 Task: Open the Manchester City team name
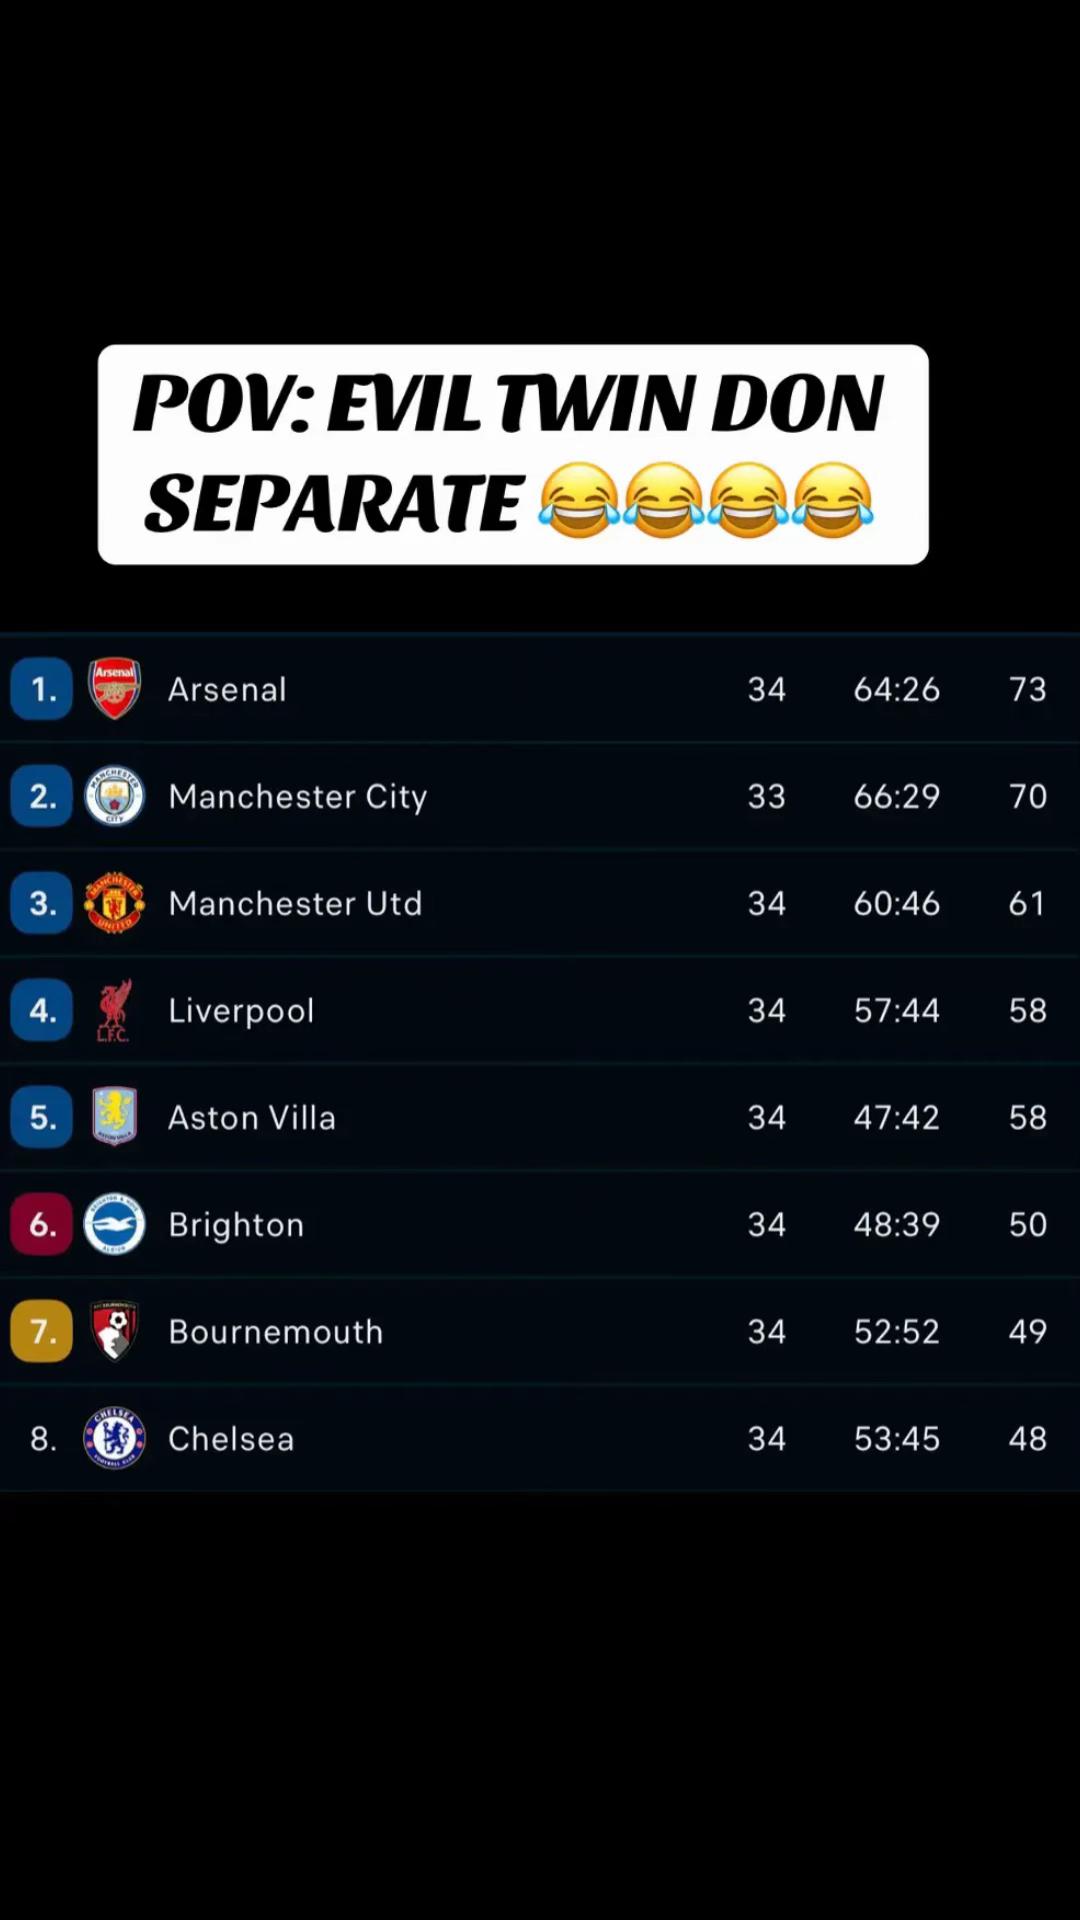tap(298, 797)
